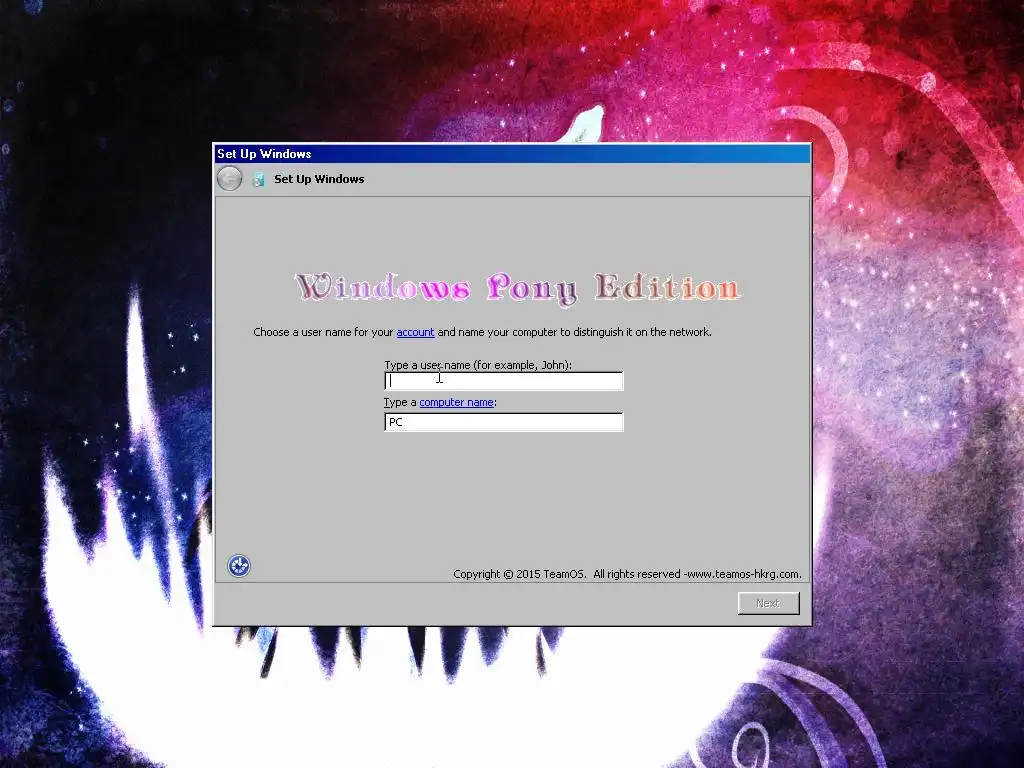Open the 'computer name' help link
1024x768 pixels.
[456, 402]
